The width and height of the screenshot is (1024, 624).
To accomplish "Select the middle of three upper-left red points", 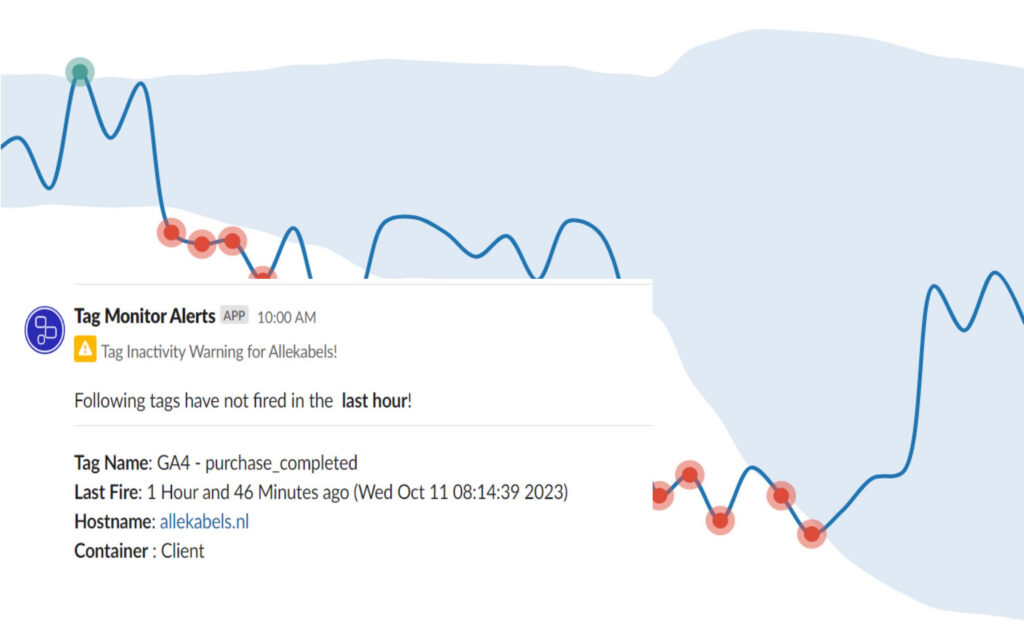I will (202, 243).
